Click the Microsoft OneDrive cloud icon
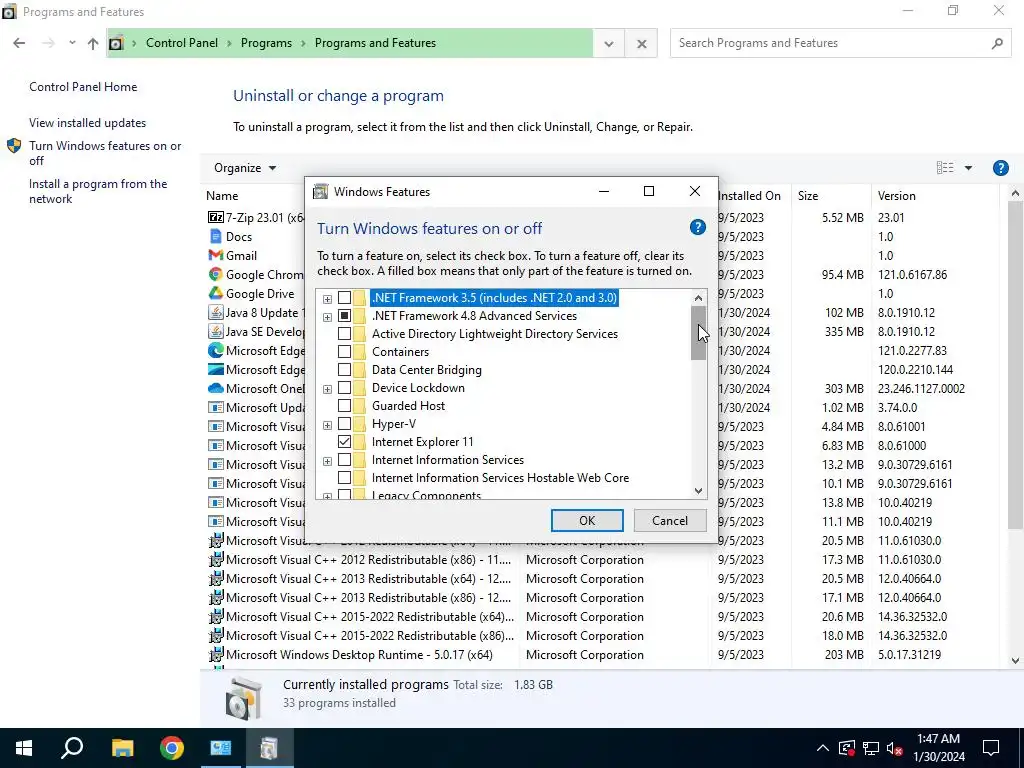 coord(216,388)
